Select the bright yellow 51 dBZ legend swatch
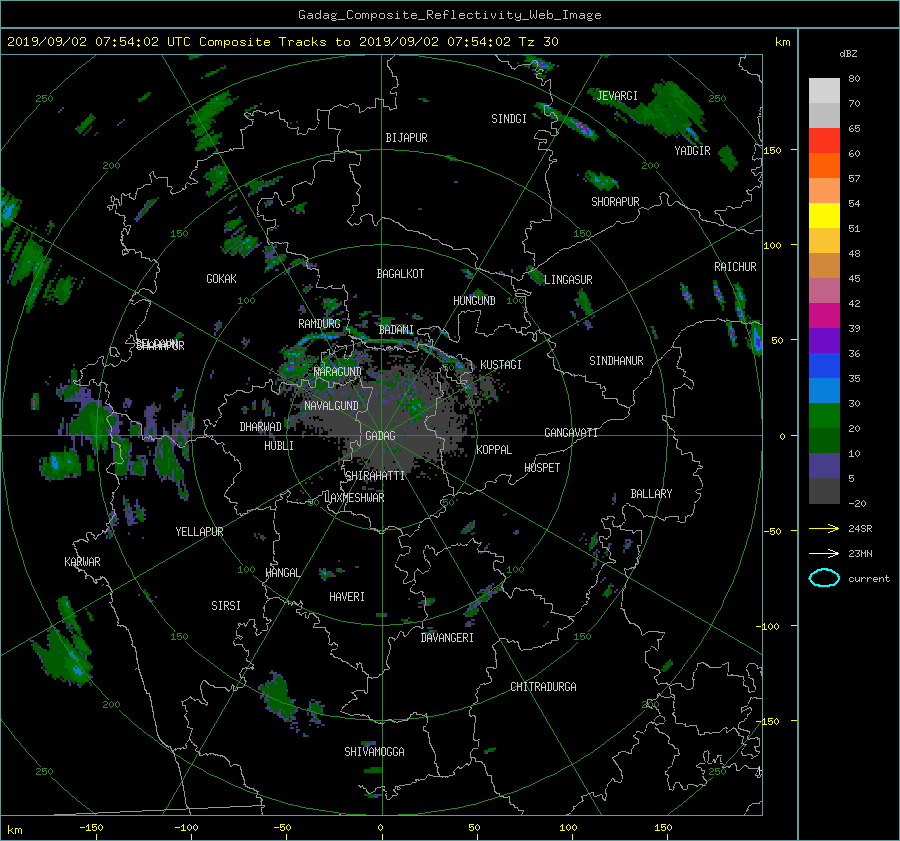Viewport: 900px width, 841px height. [824, 216]
